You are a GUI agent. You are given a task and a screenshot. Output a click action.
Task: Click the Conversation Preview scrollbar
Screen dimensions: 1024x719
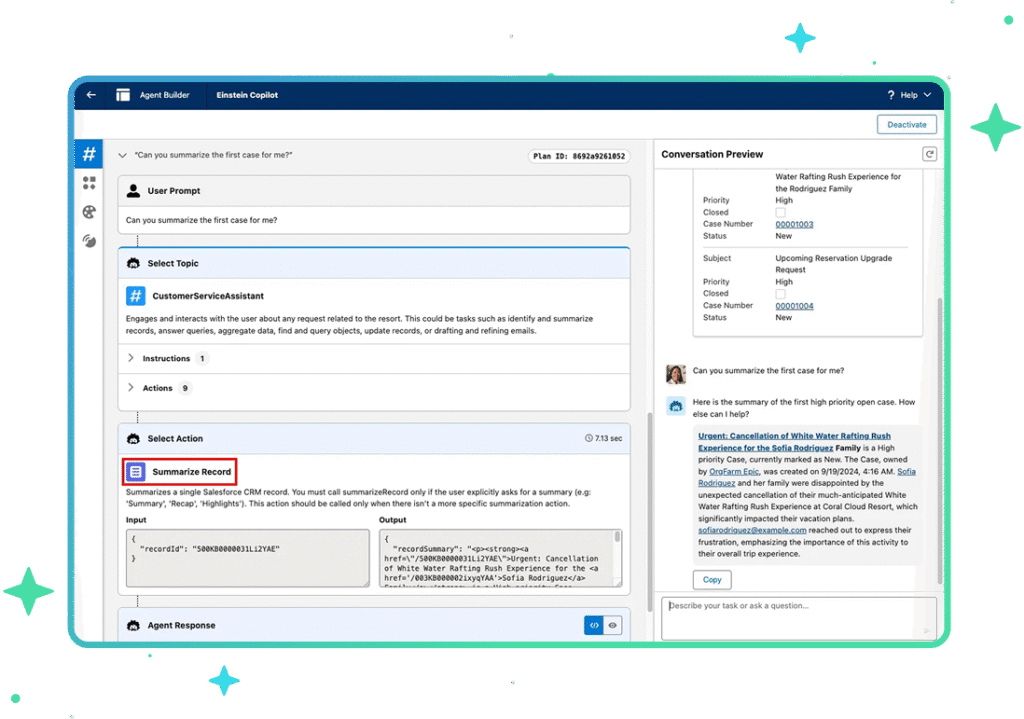click(940, 441)
